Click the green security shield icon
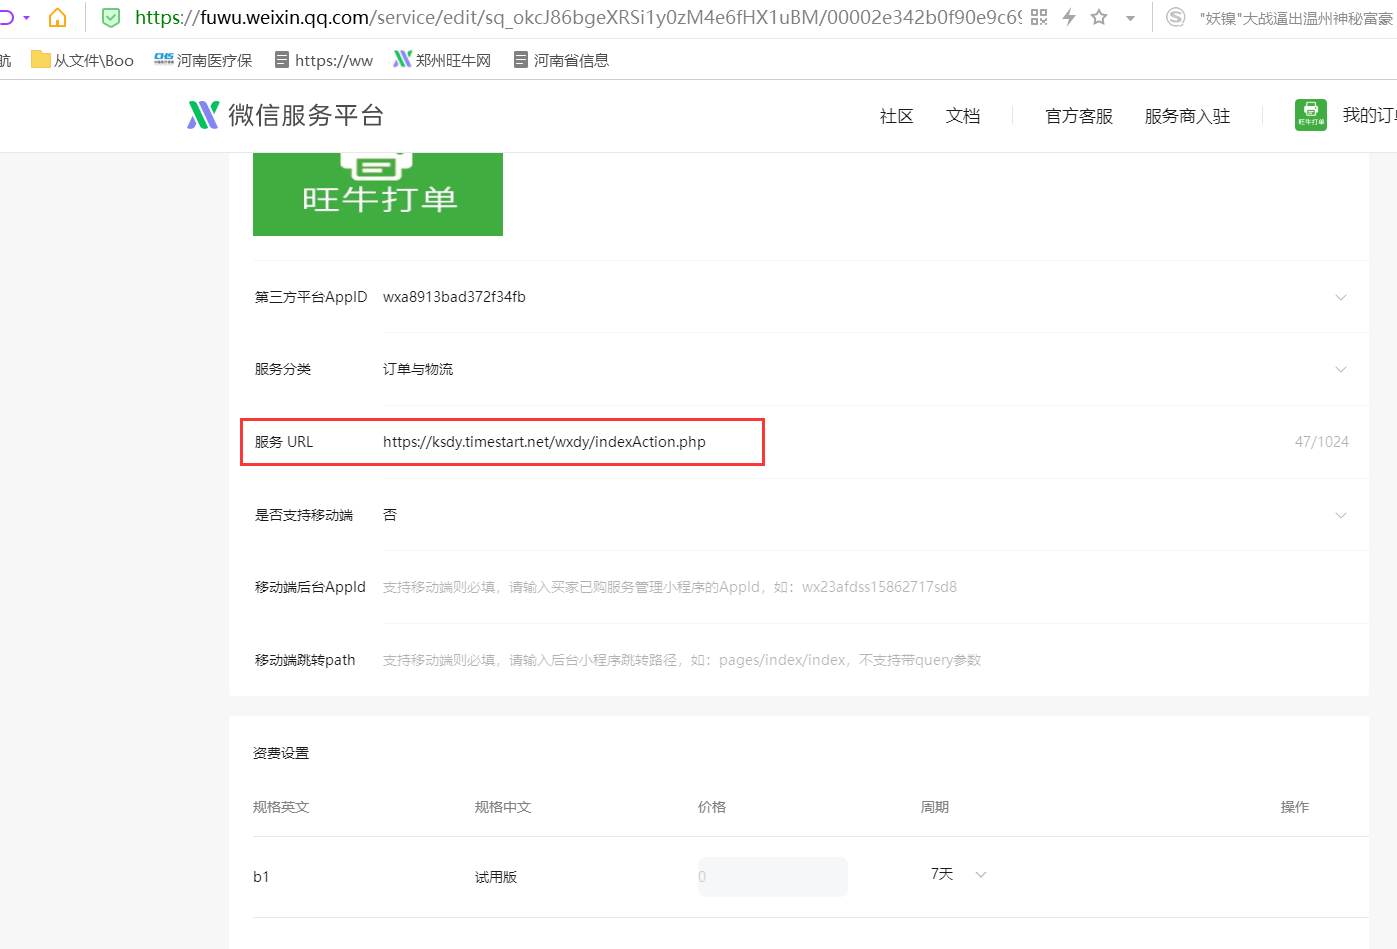 111,17
